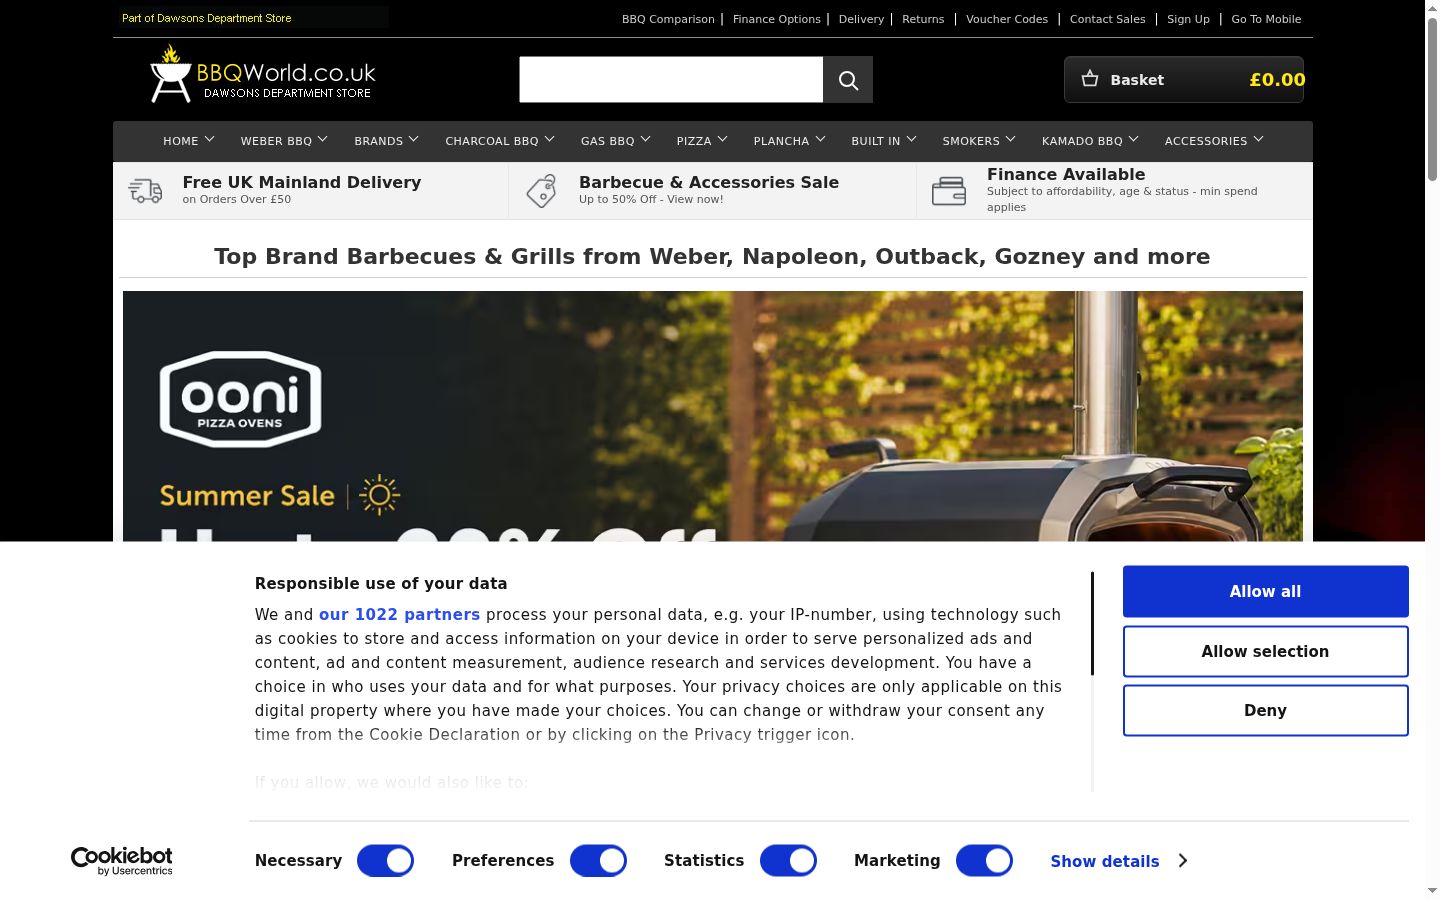The width and height of the screenshot is (1440, 900).
Task: Click the Summer Sale sun icon
Action: tap(379, 495)
